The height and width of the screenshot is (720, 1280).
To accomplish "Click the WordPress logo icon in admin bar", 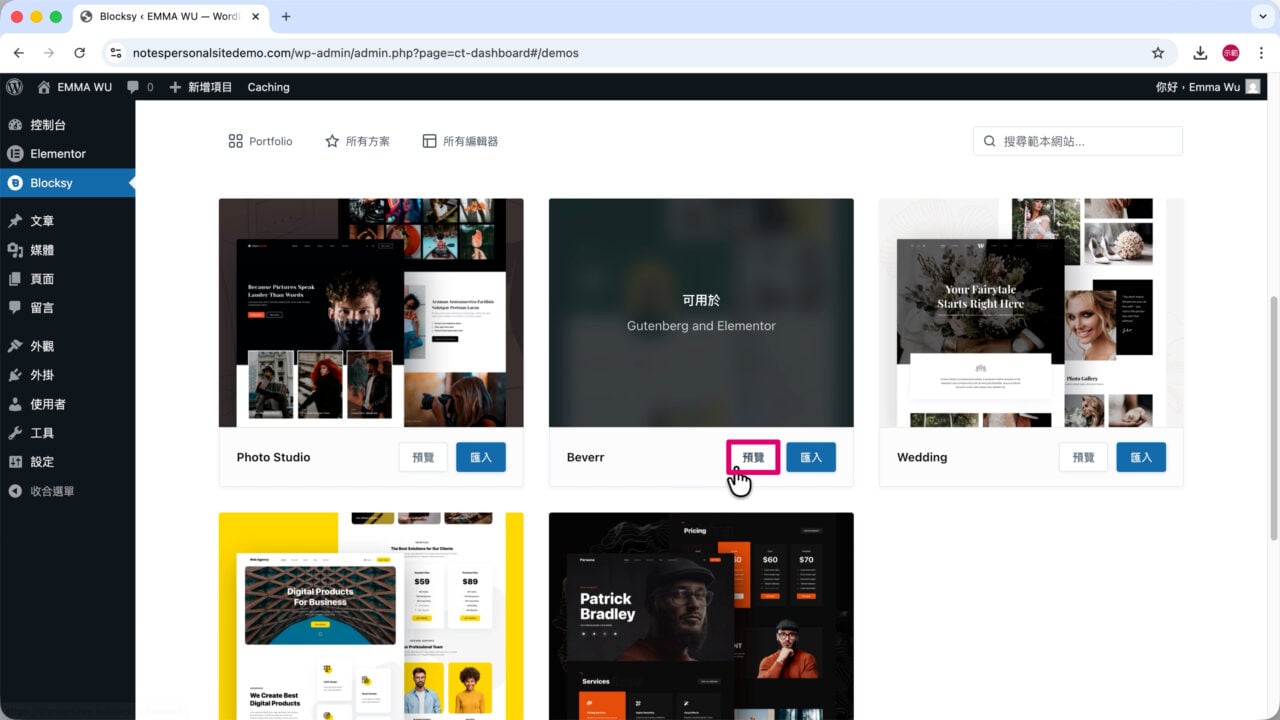I will point(14,87).
